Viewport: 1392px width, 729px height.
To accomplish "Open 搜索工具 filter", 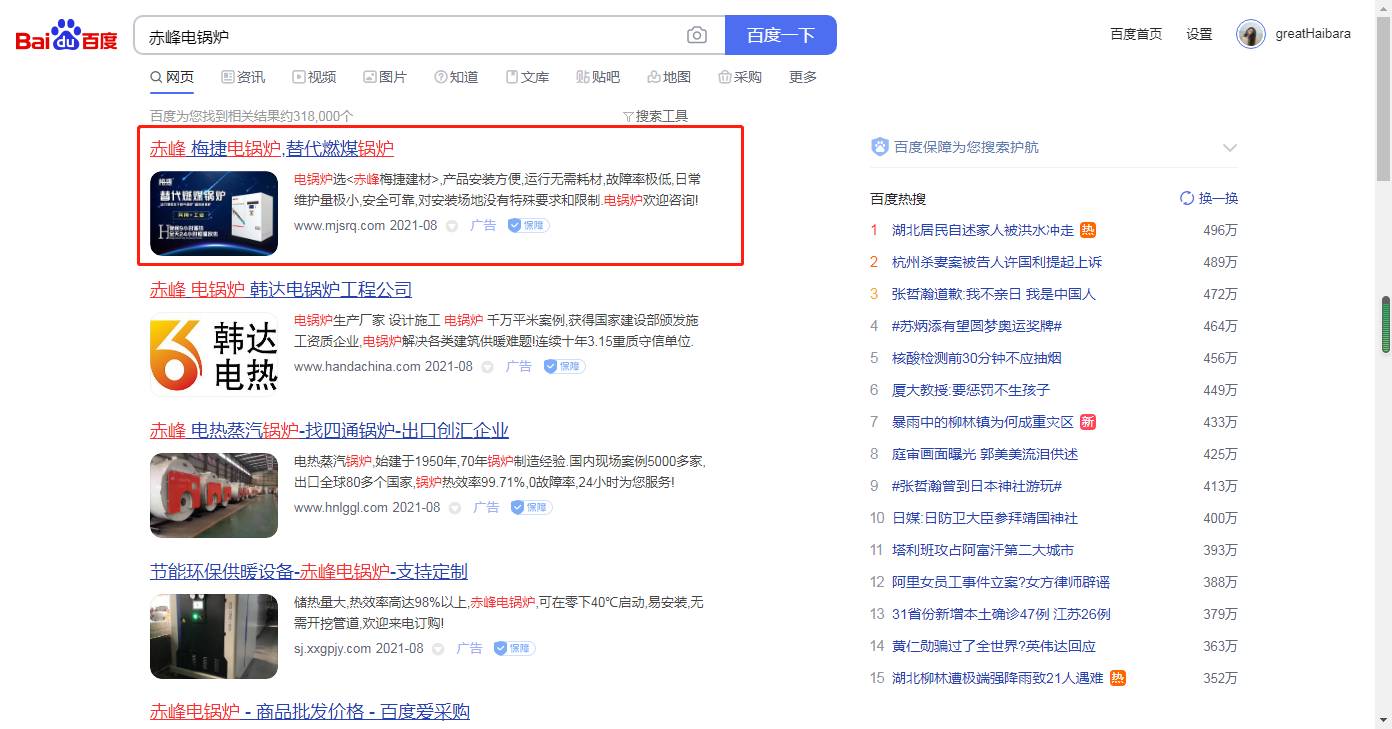I will click(655, 116).
